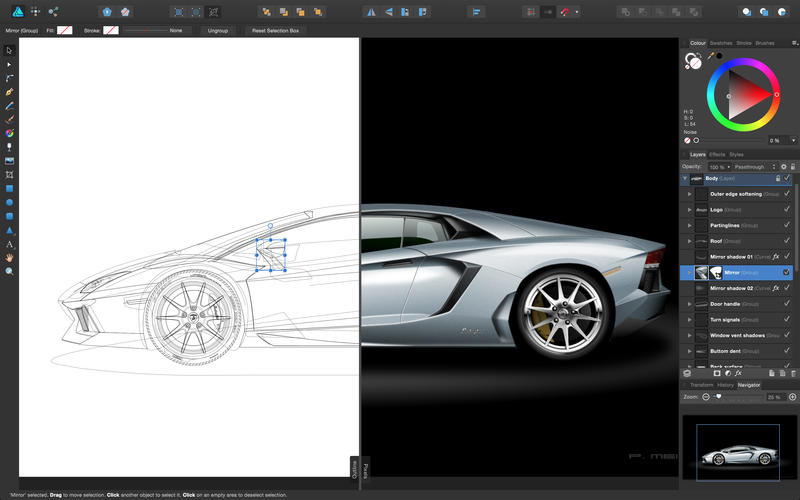Viewport: 800px width, 500px height.
Task: Click zoom in plus button in Navigator
Action: pos(792,397)
